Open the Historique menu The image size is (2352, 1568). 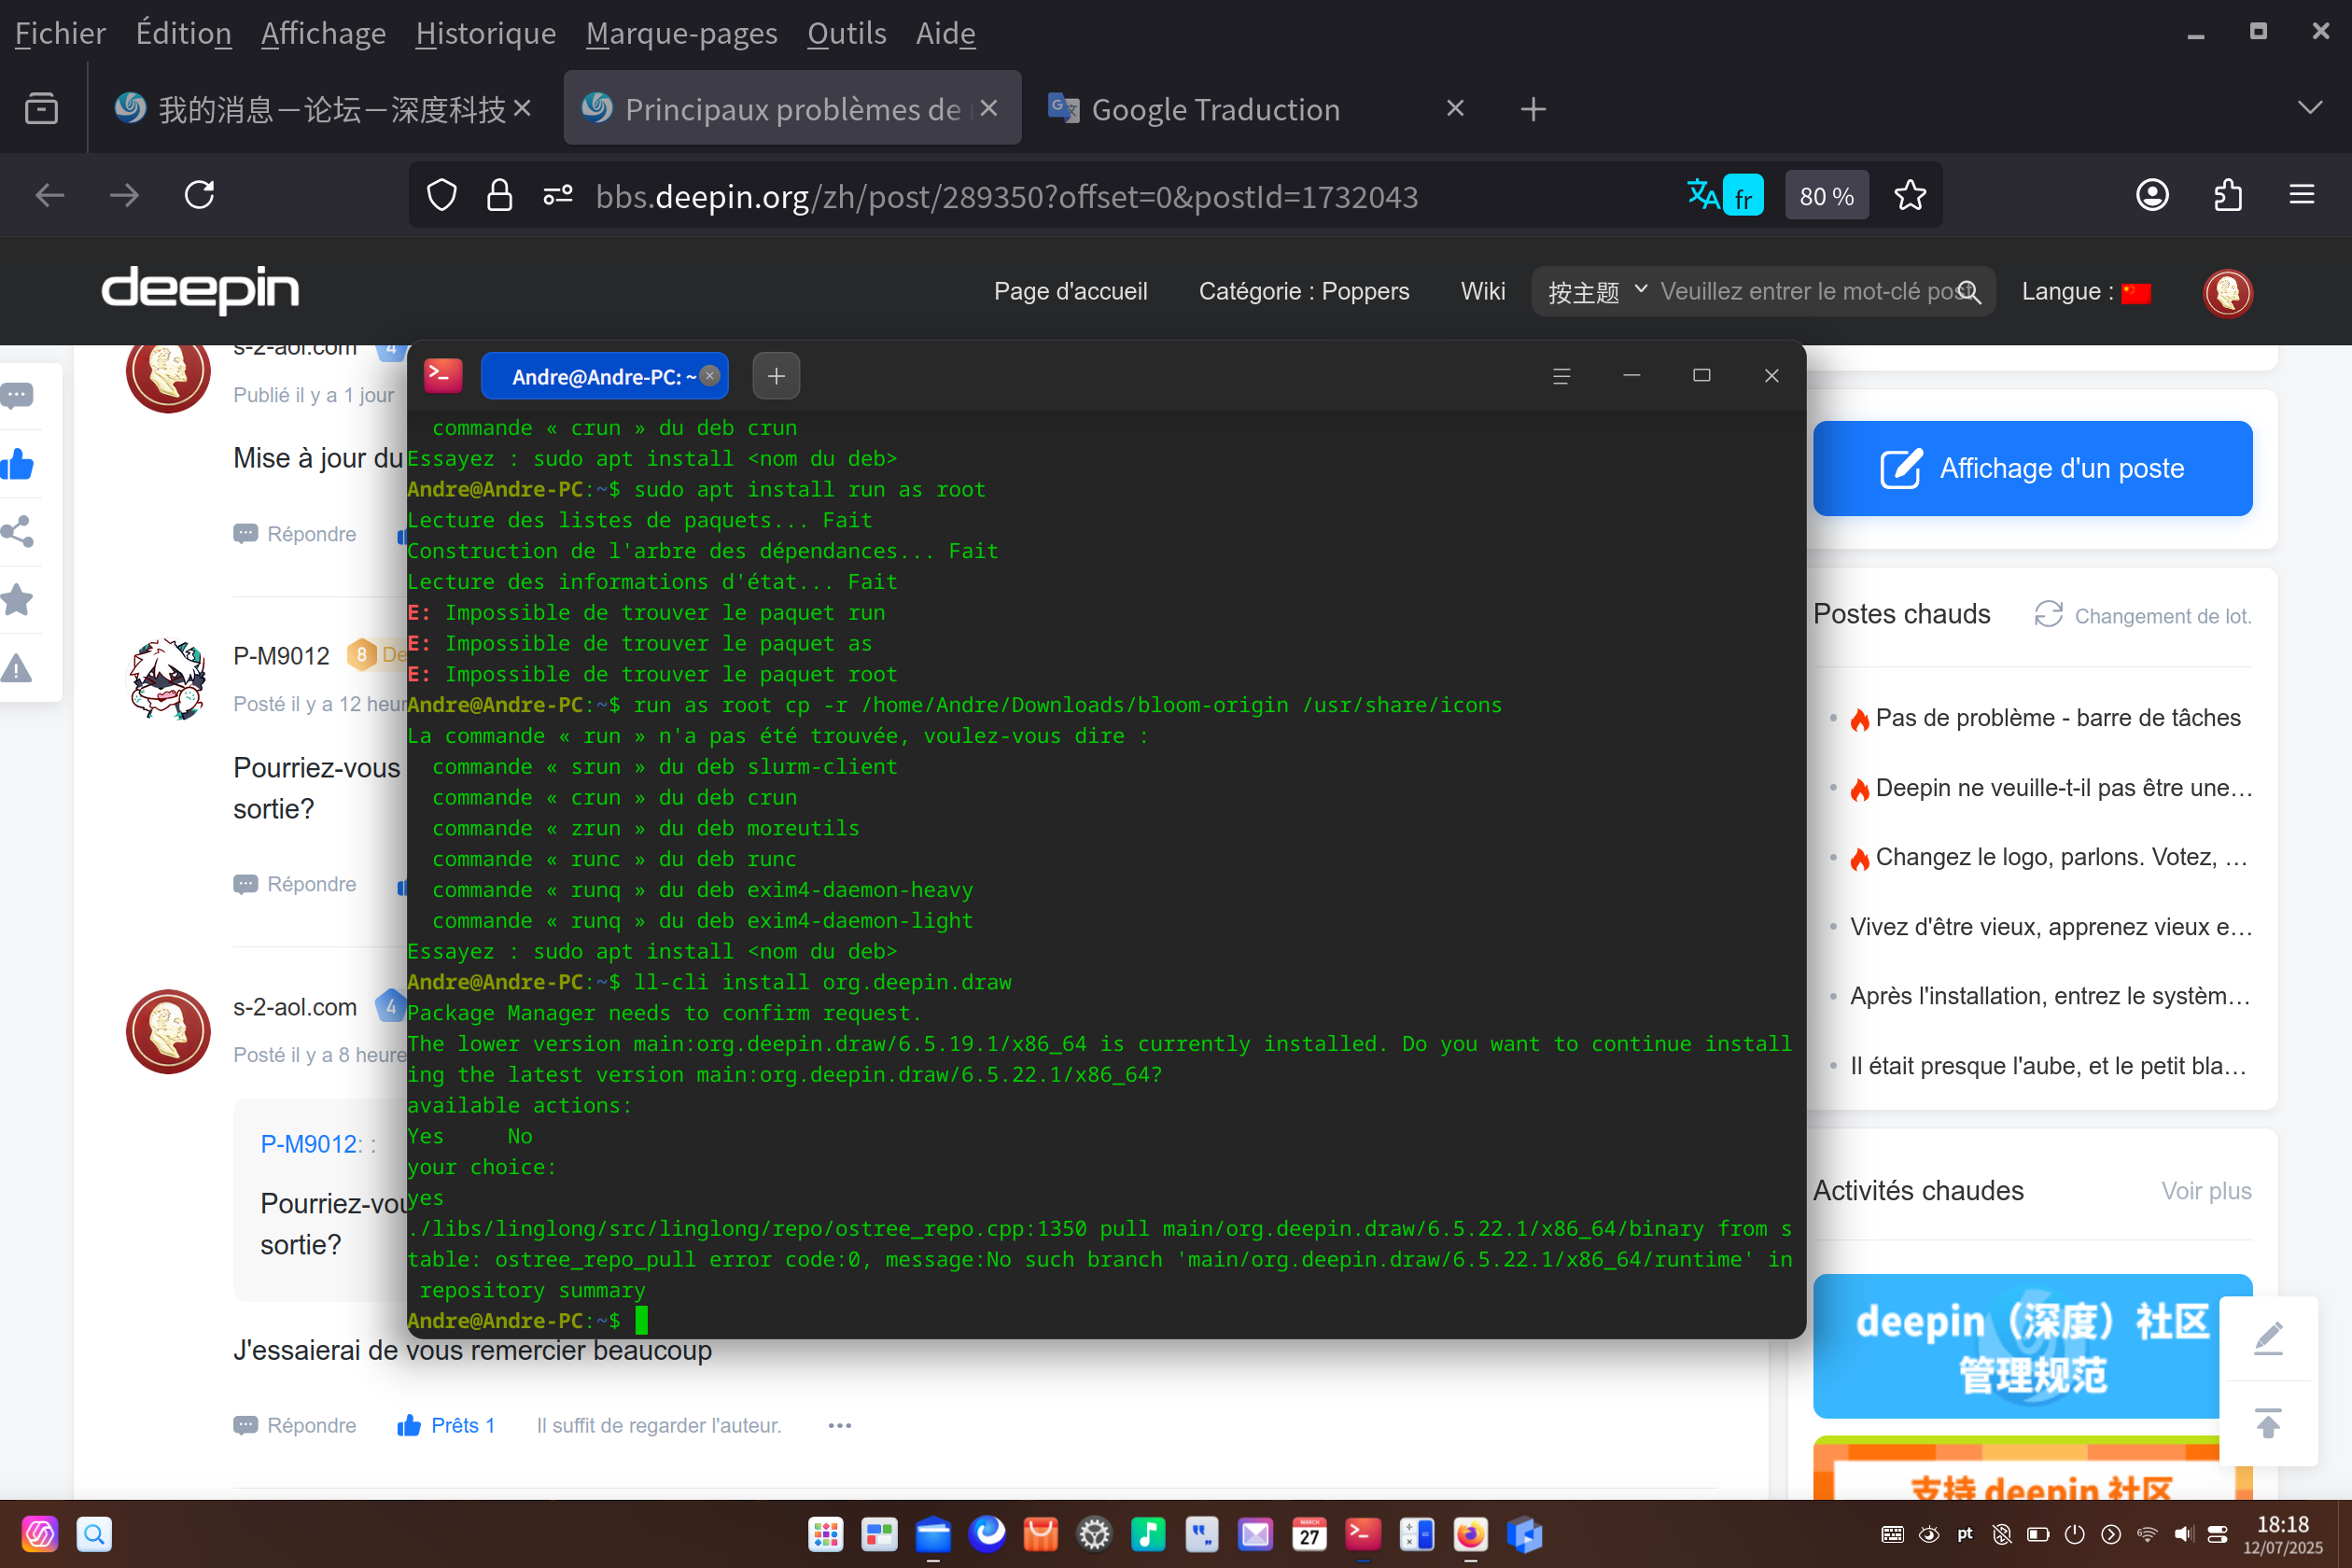click(486, 33)
